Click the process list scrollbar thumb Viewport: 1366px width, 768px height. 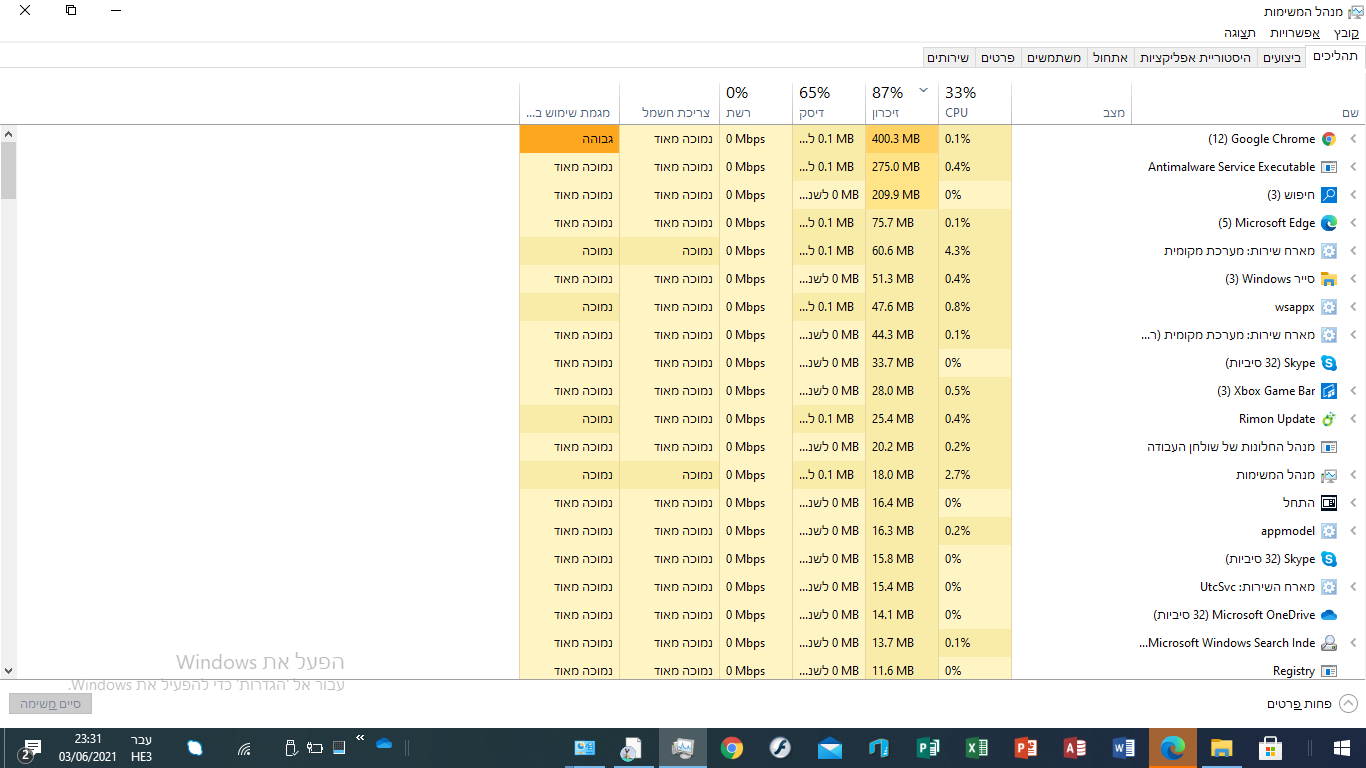point(8,170)
